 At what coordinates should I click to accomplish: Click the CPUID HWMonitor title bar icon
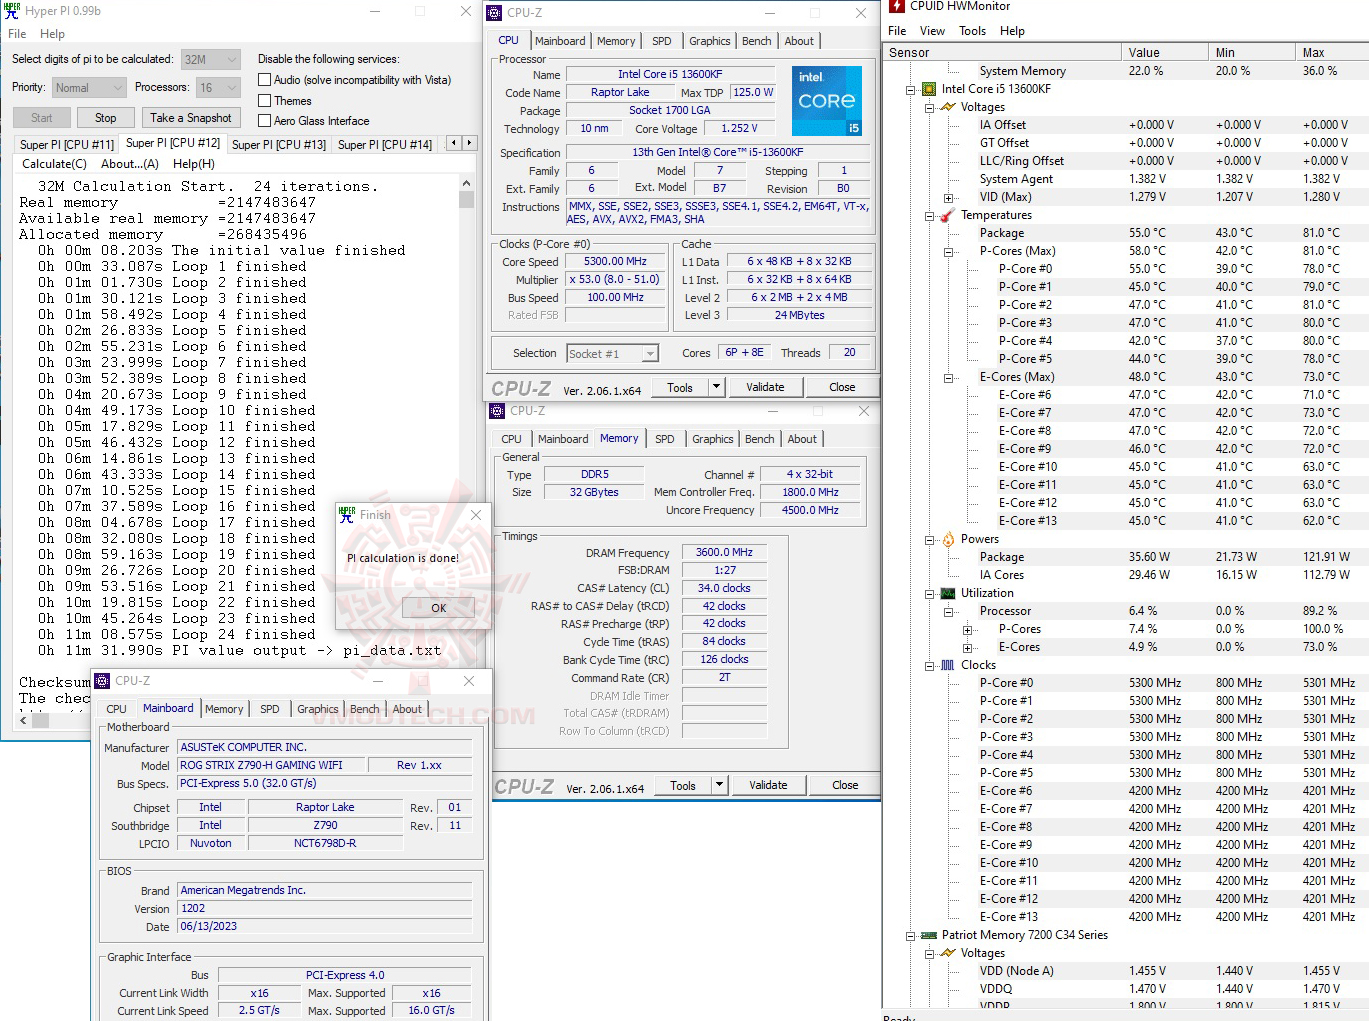click(897, 6)
